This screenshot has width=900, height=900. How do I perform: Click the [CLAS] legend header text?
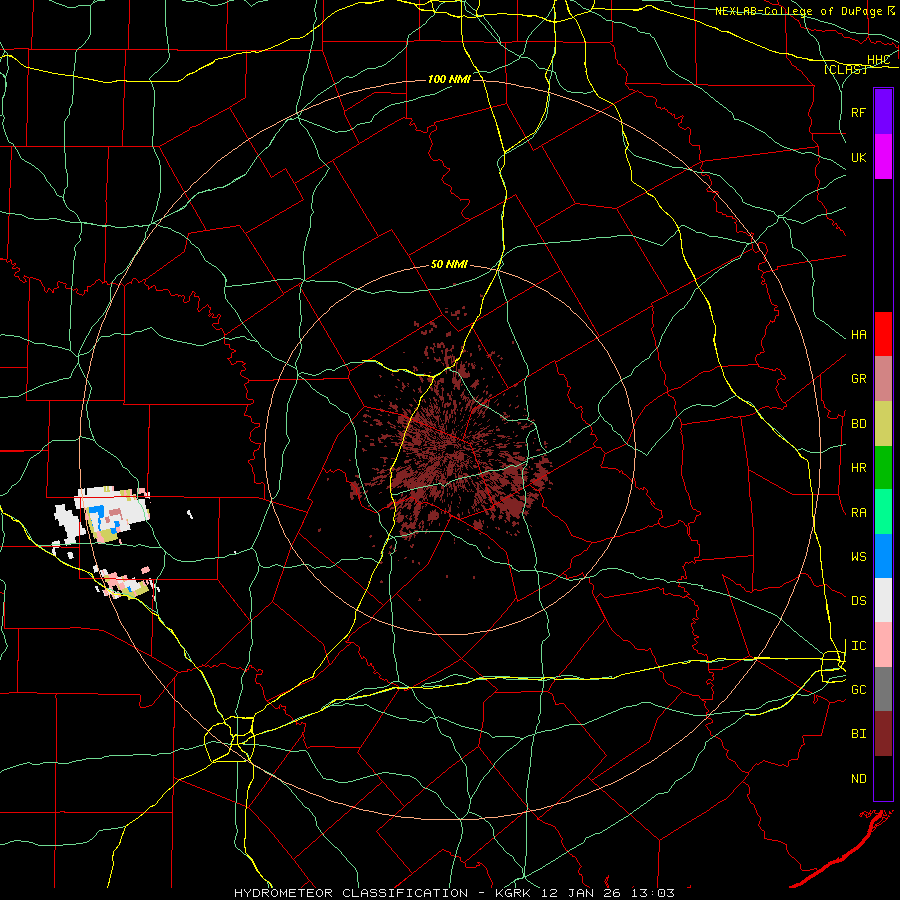point(845,69)
